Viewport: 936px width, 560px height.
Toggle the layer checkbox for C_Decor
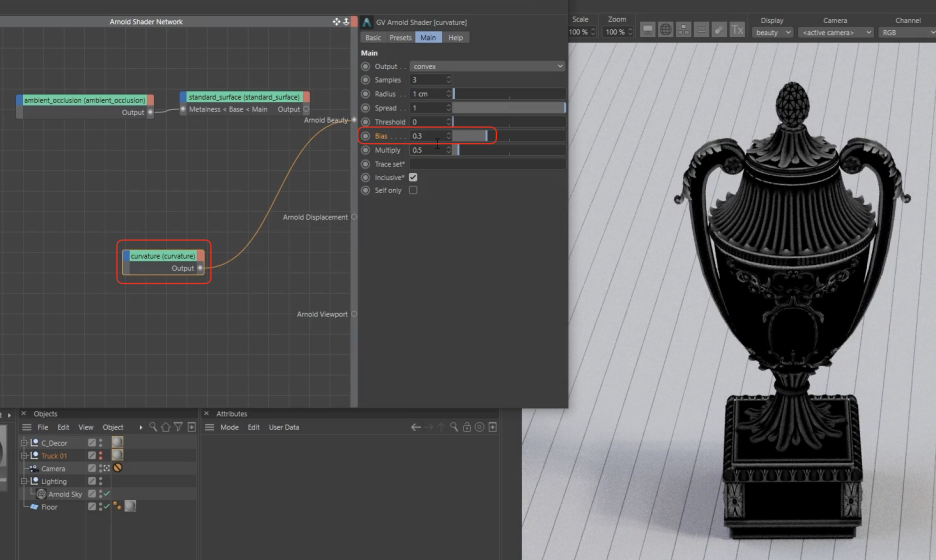(x=92, y=442)
